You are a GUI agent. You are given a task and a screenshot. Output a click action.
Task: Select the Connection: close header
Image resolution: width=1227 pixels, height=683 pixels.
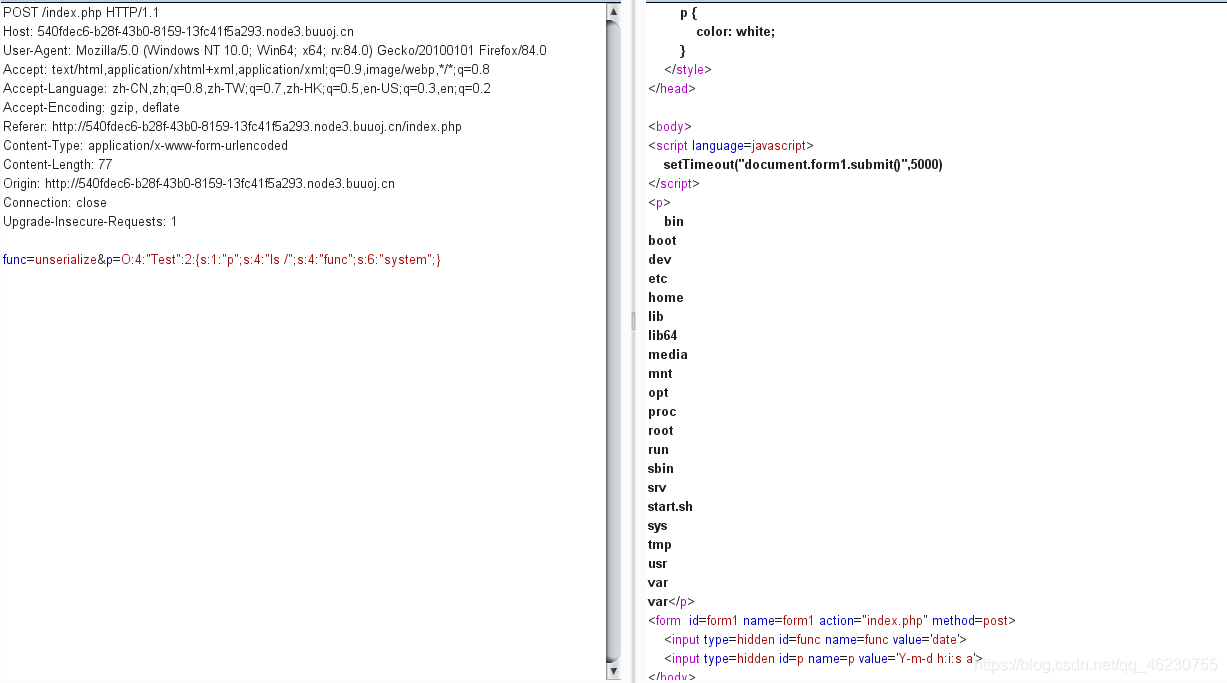55,202
